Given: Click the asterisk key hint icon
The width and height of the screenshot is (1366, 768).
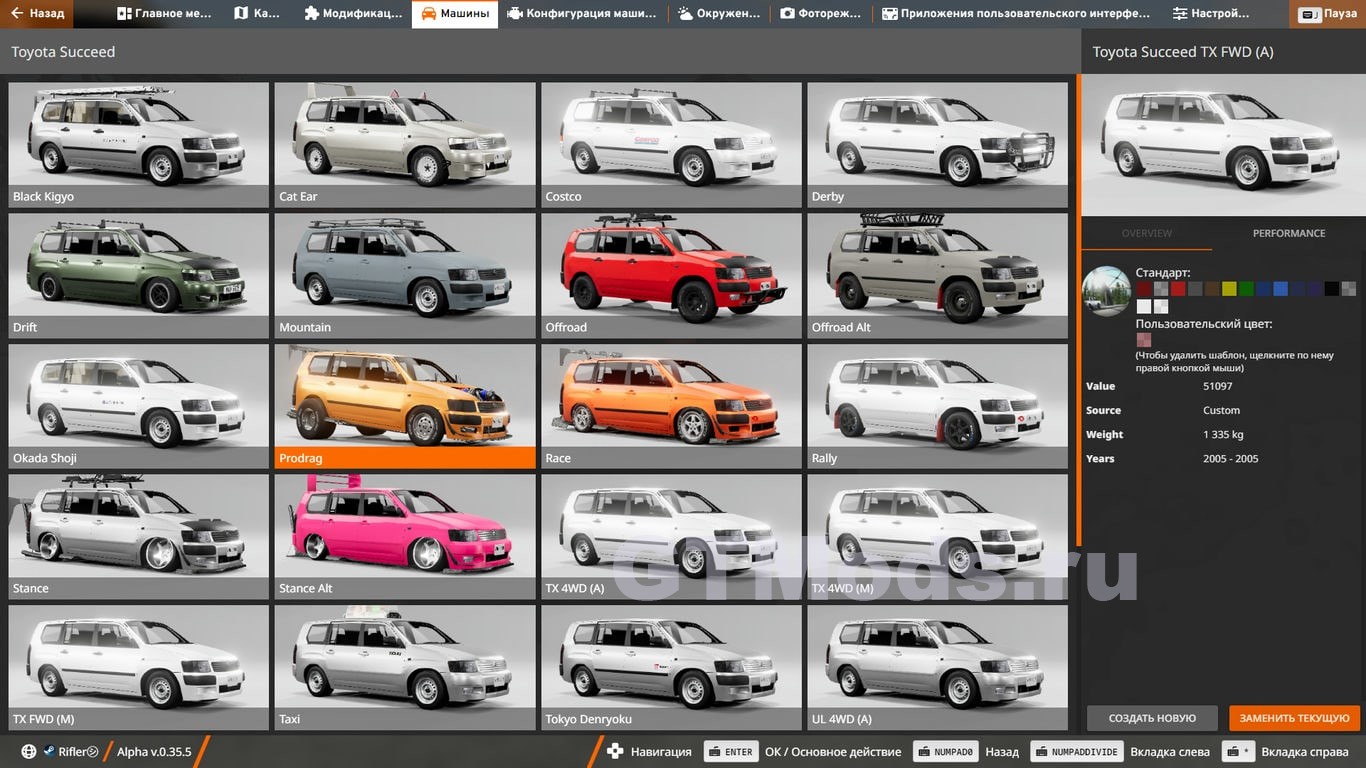Looking at the screenshot, I should pyautogui.click(x=1239, y=752).
